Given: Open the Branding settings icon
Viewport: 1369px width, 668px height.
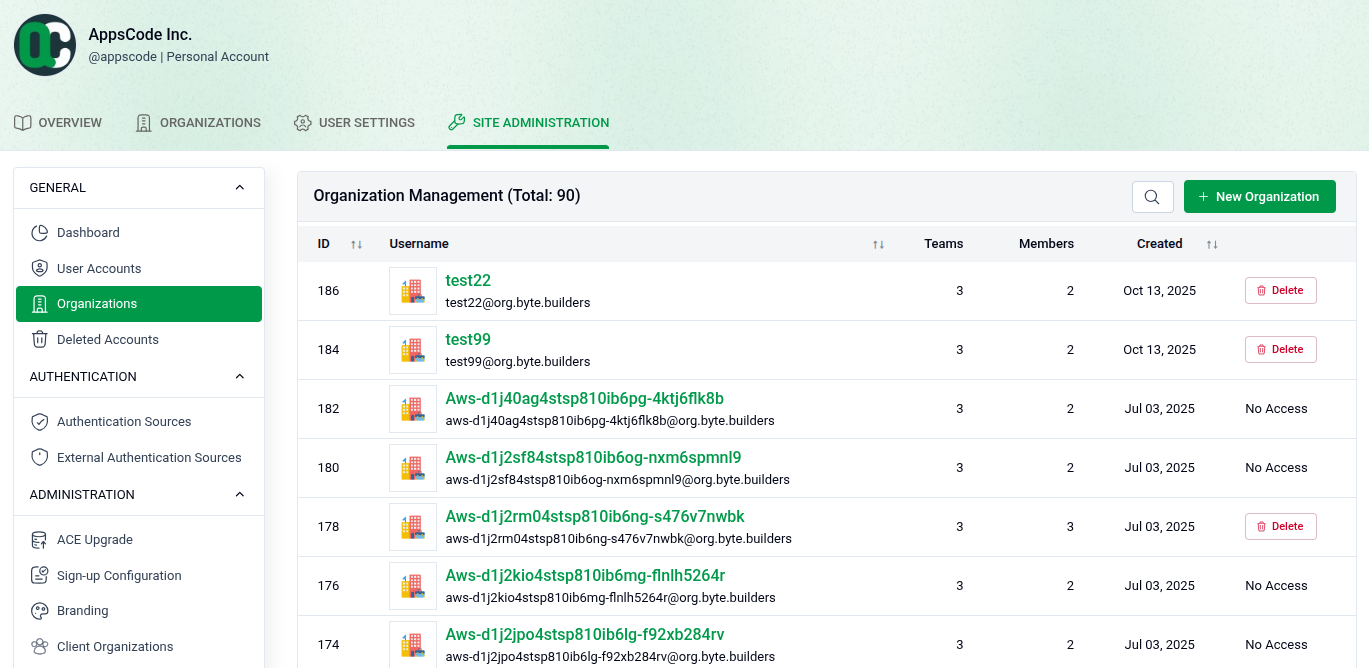Looking at the screenshot, I should (x=38, y=610).
